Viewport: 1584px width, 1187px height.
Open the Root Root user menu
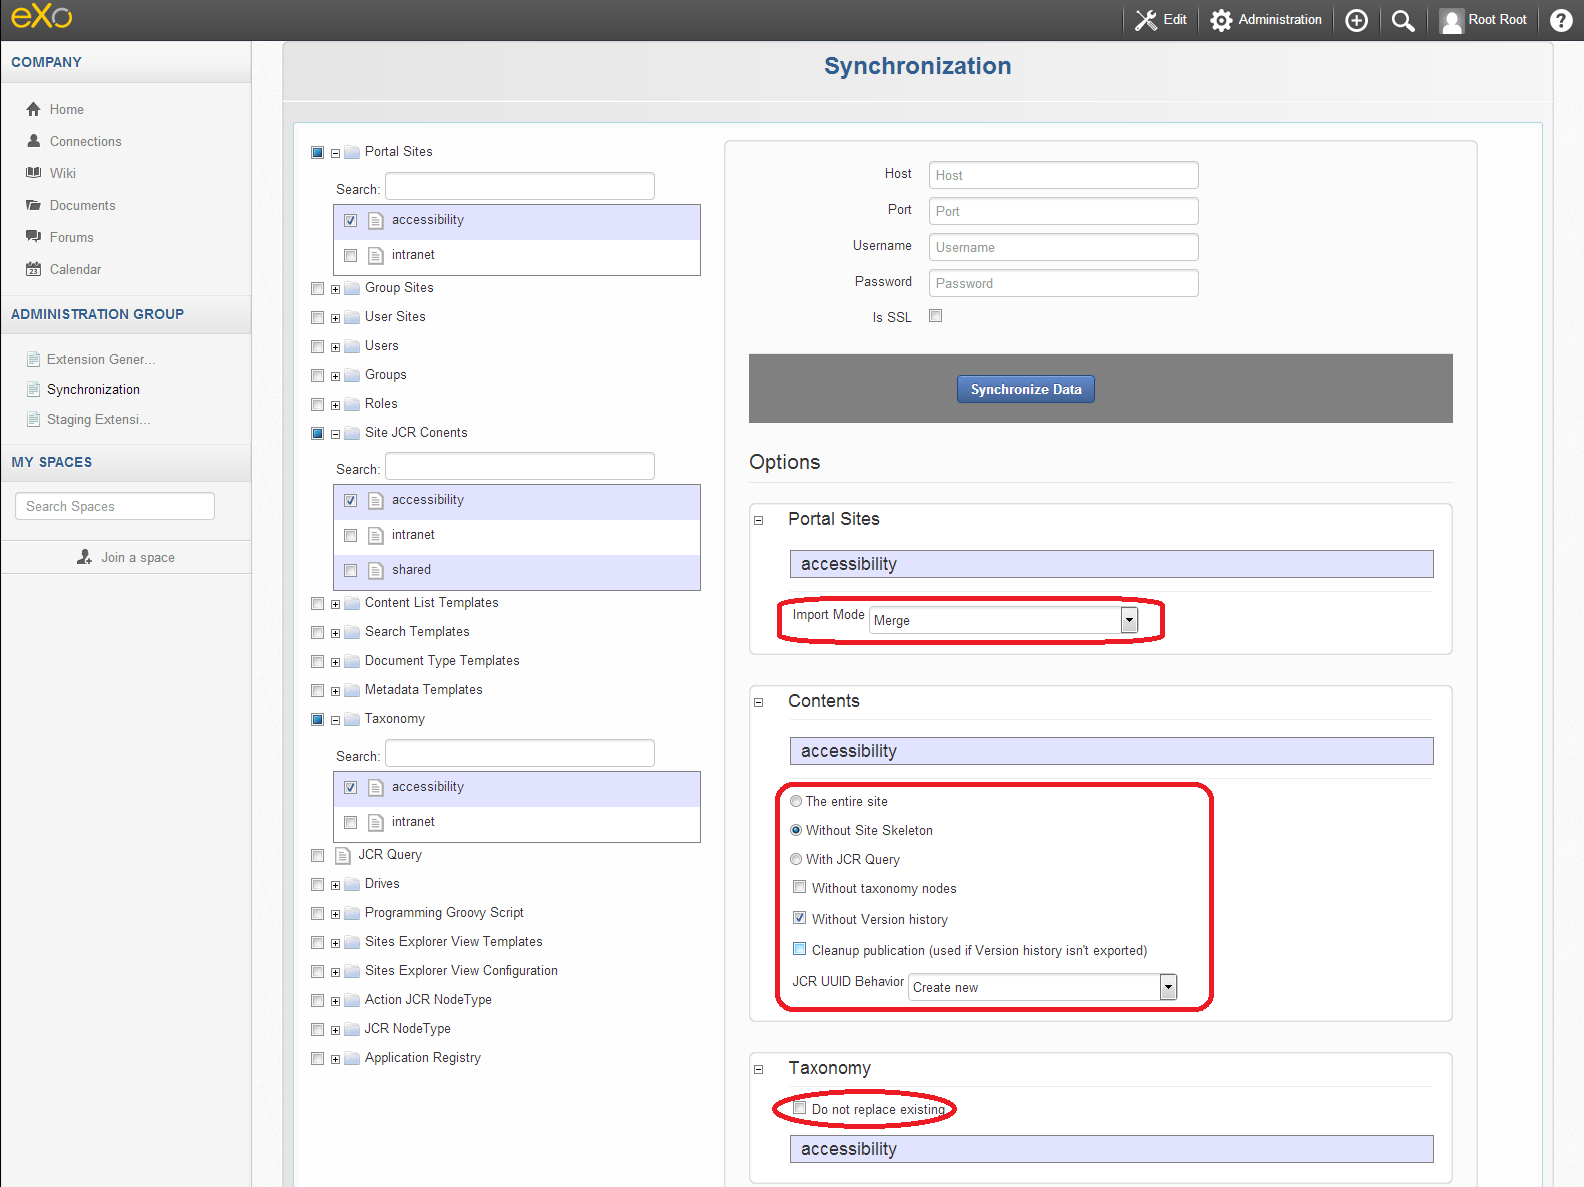pyautogui.click(x=1483, y=20)
